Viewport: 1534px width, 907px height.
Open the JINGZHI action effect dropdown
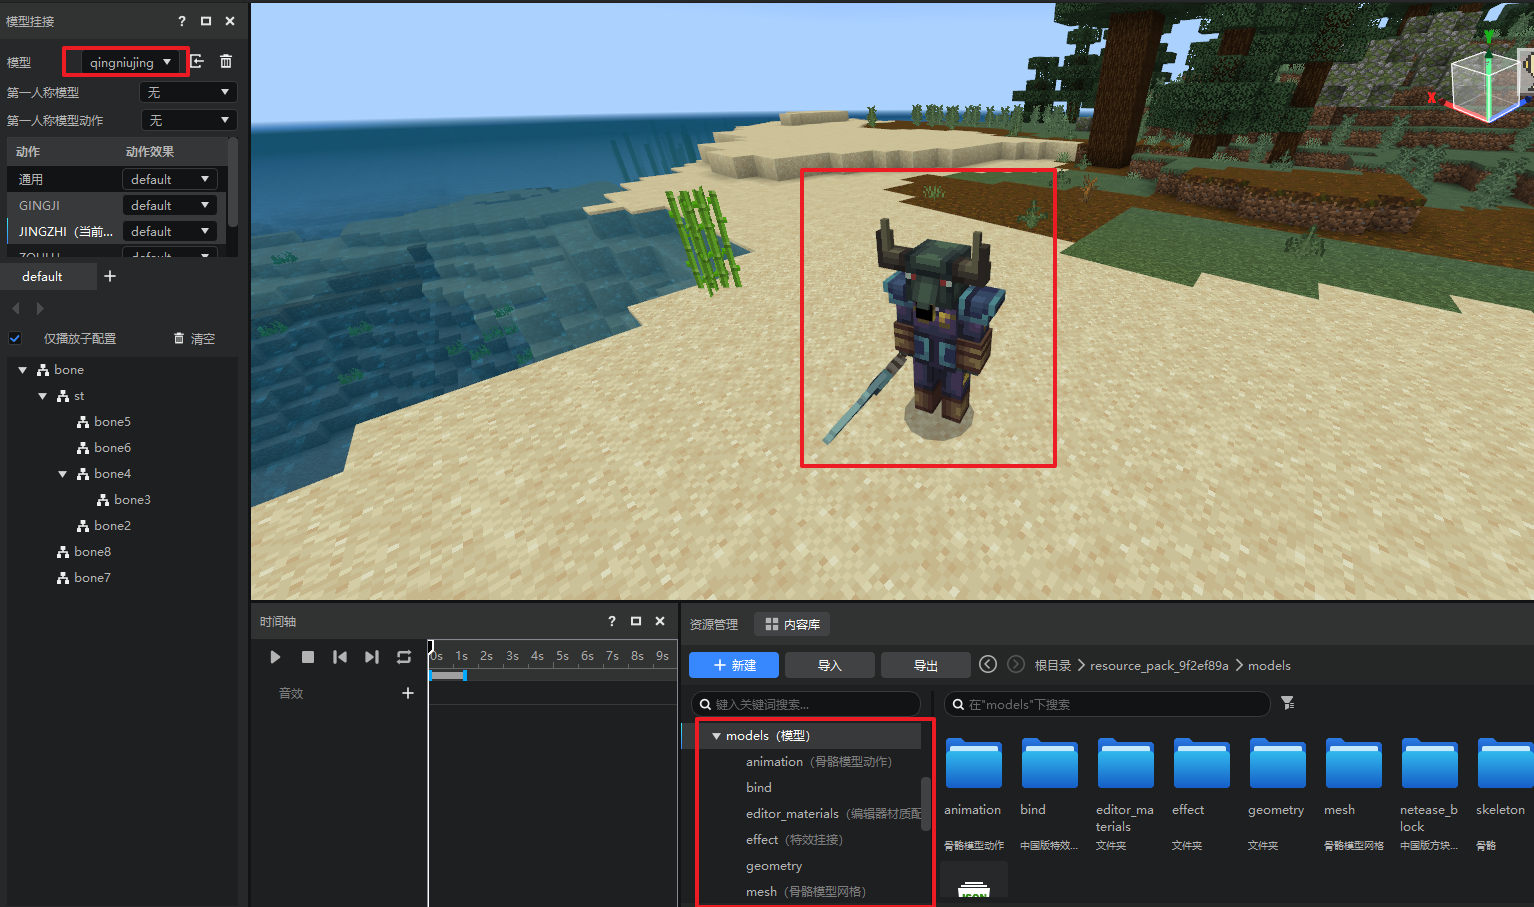tap(169, 231)
